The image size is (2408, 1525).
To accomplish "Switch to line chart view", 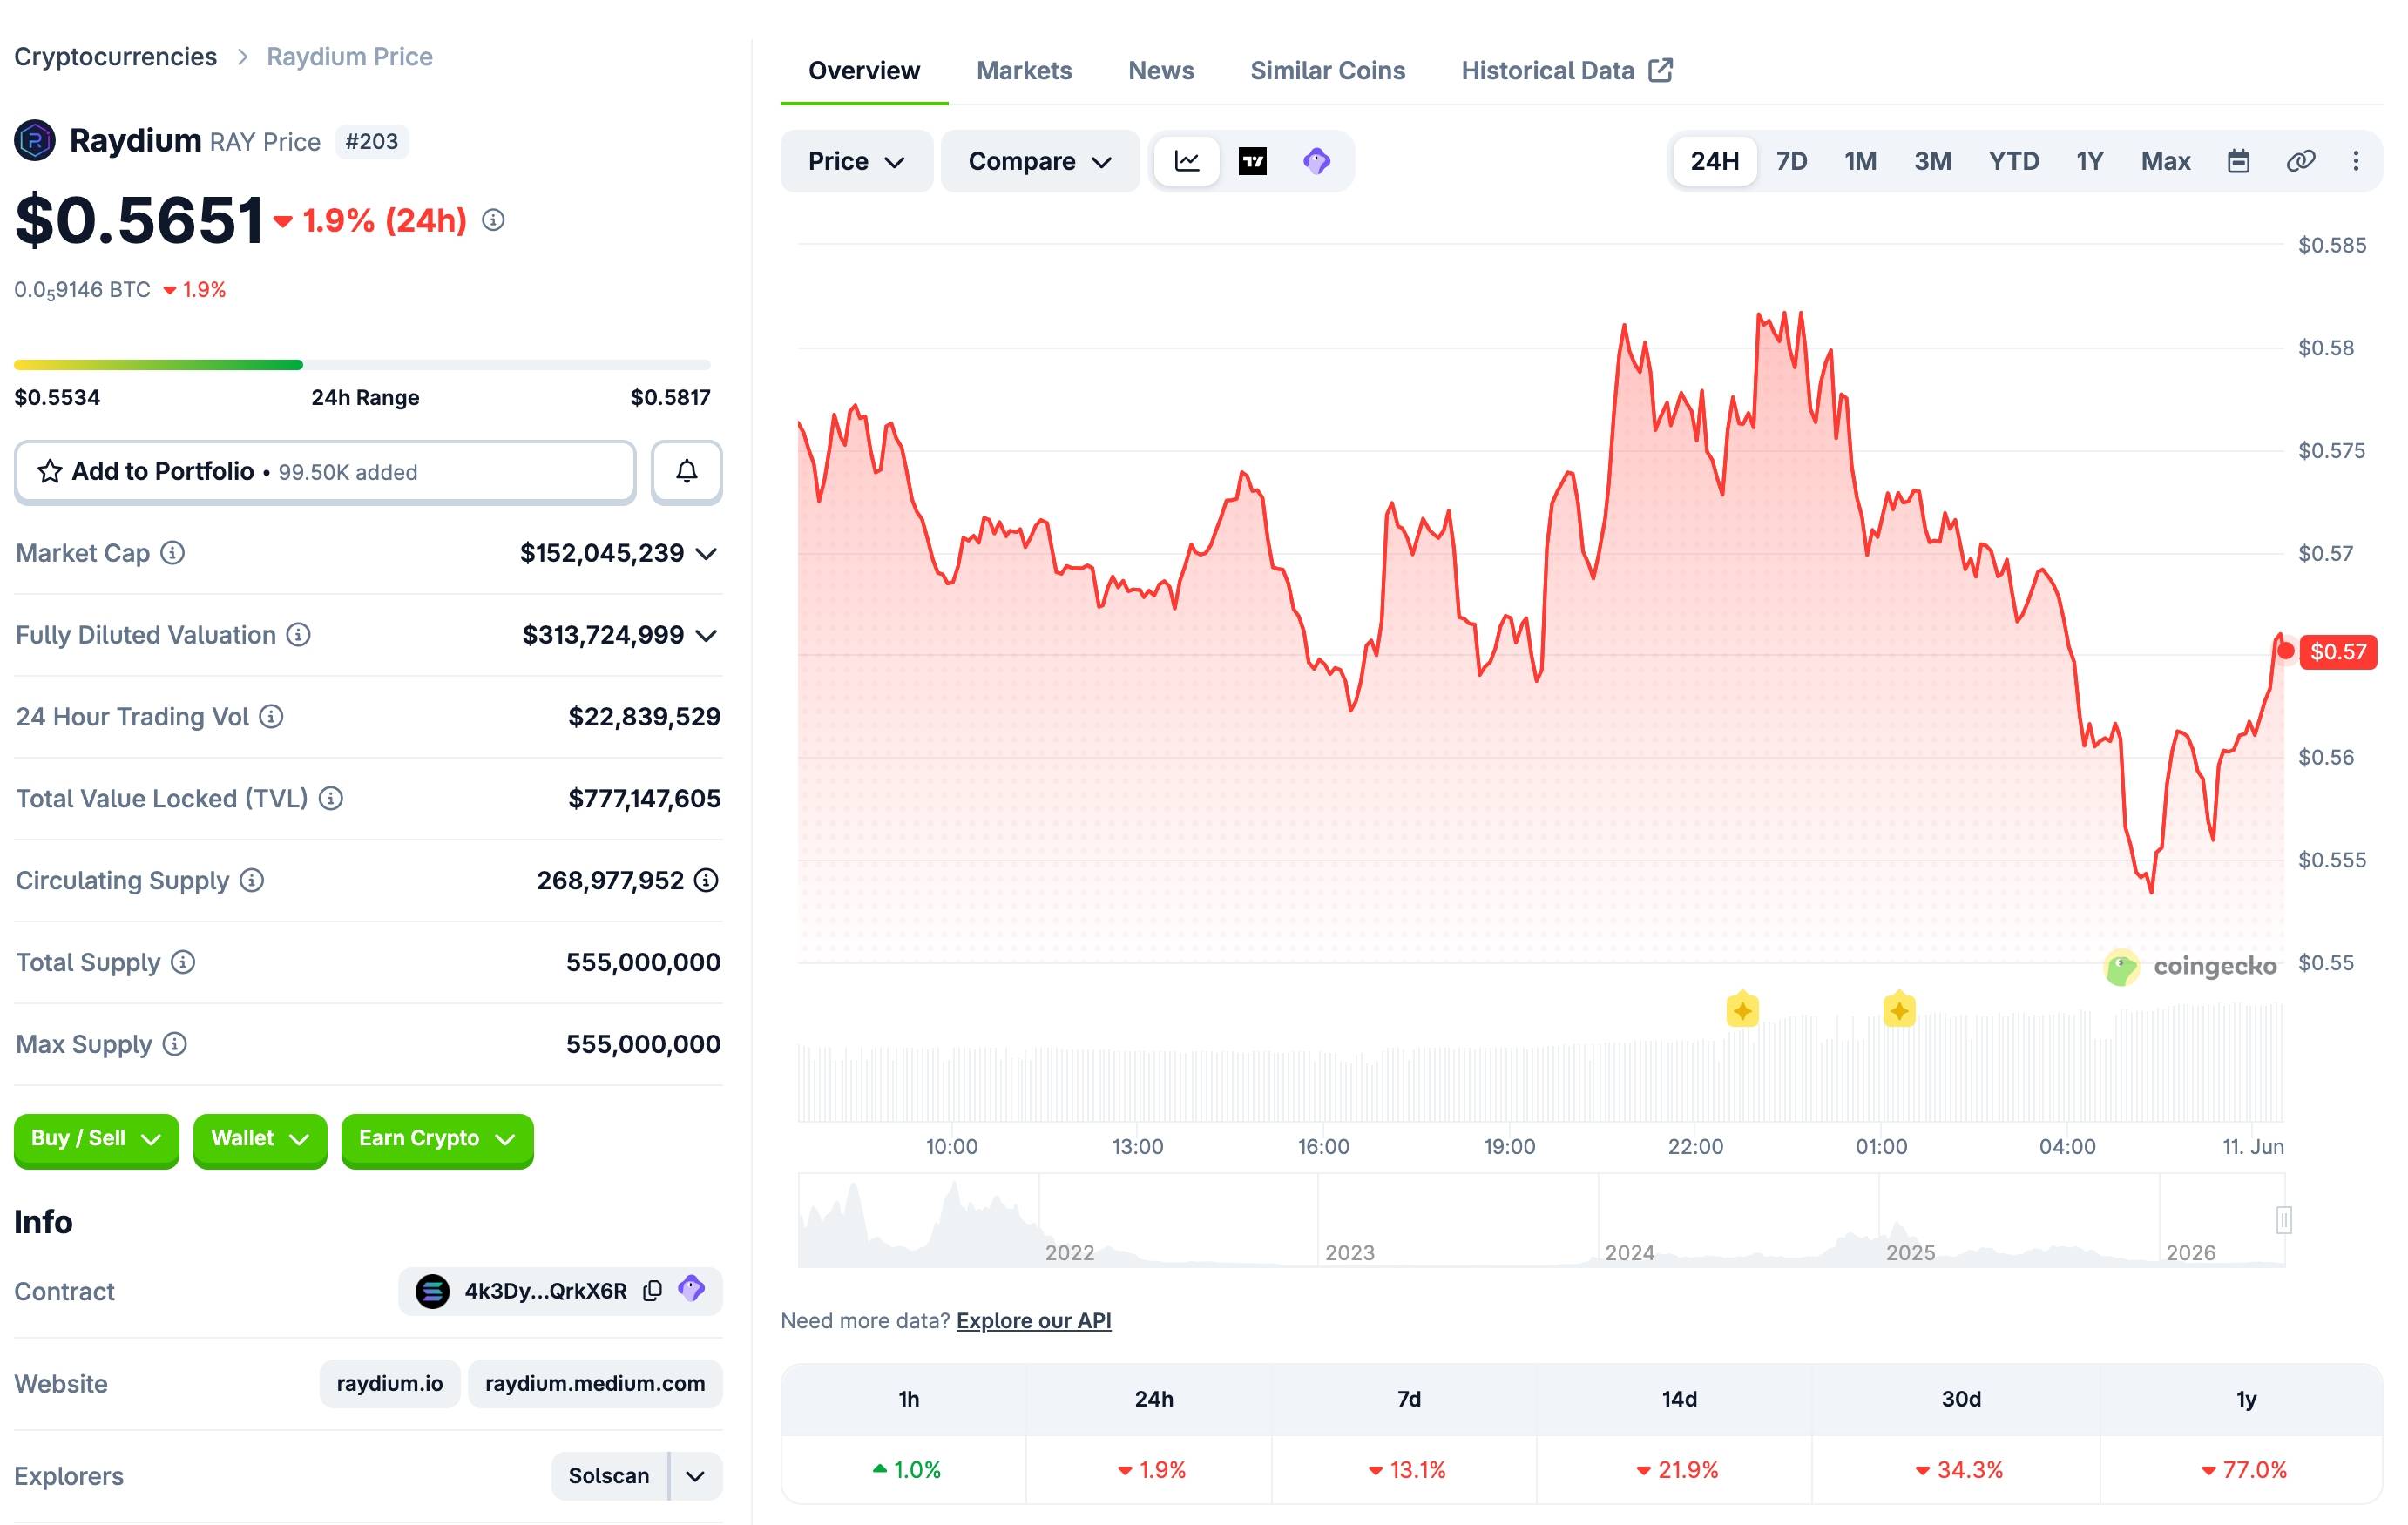I will 1187,161.
